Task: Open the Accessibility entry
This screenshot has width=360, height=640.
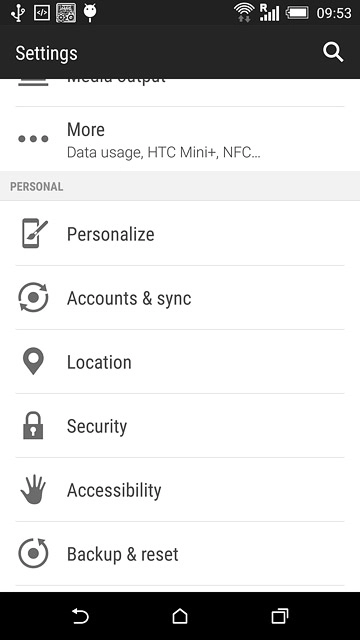Action: tap(180, 490)
